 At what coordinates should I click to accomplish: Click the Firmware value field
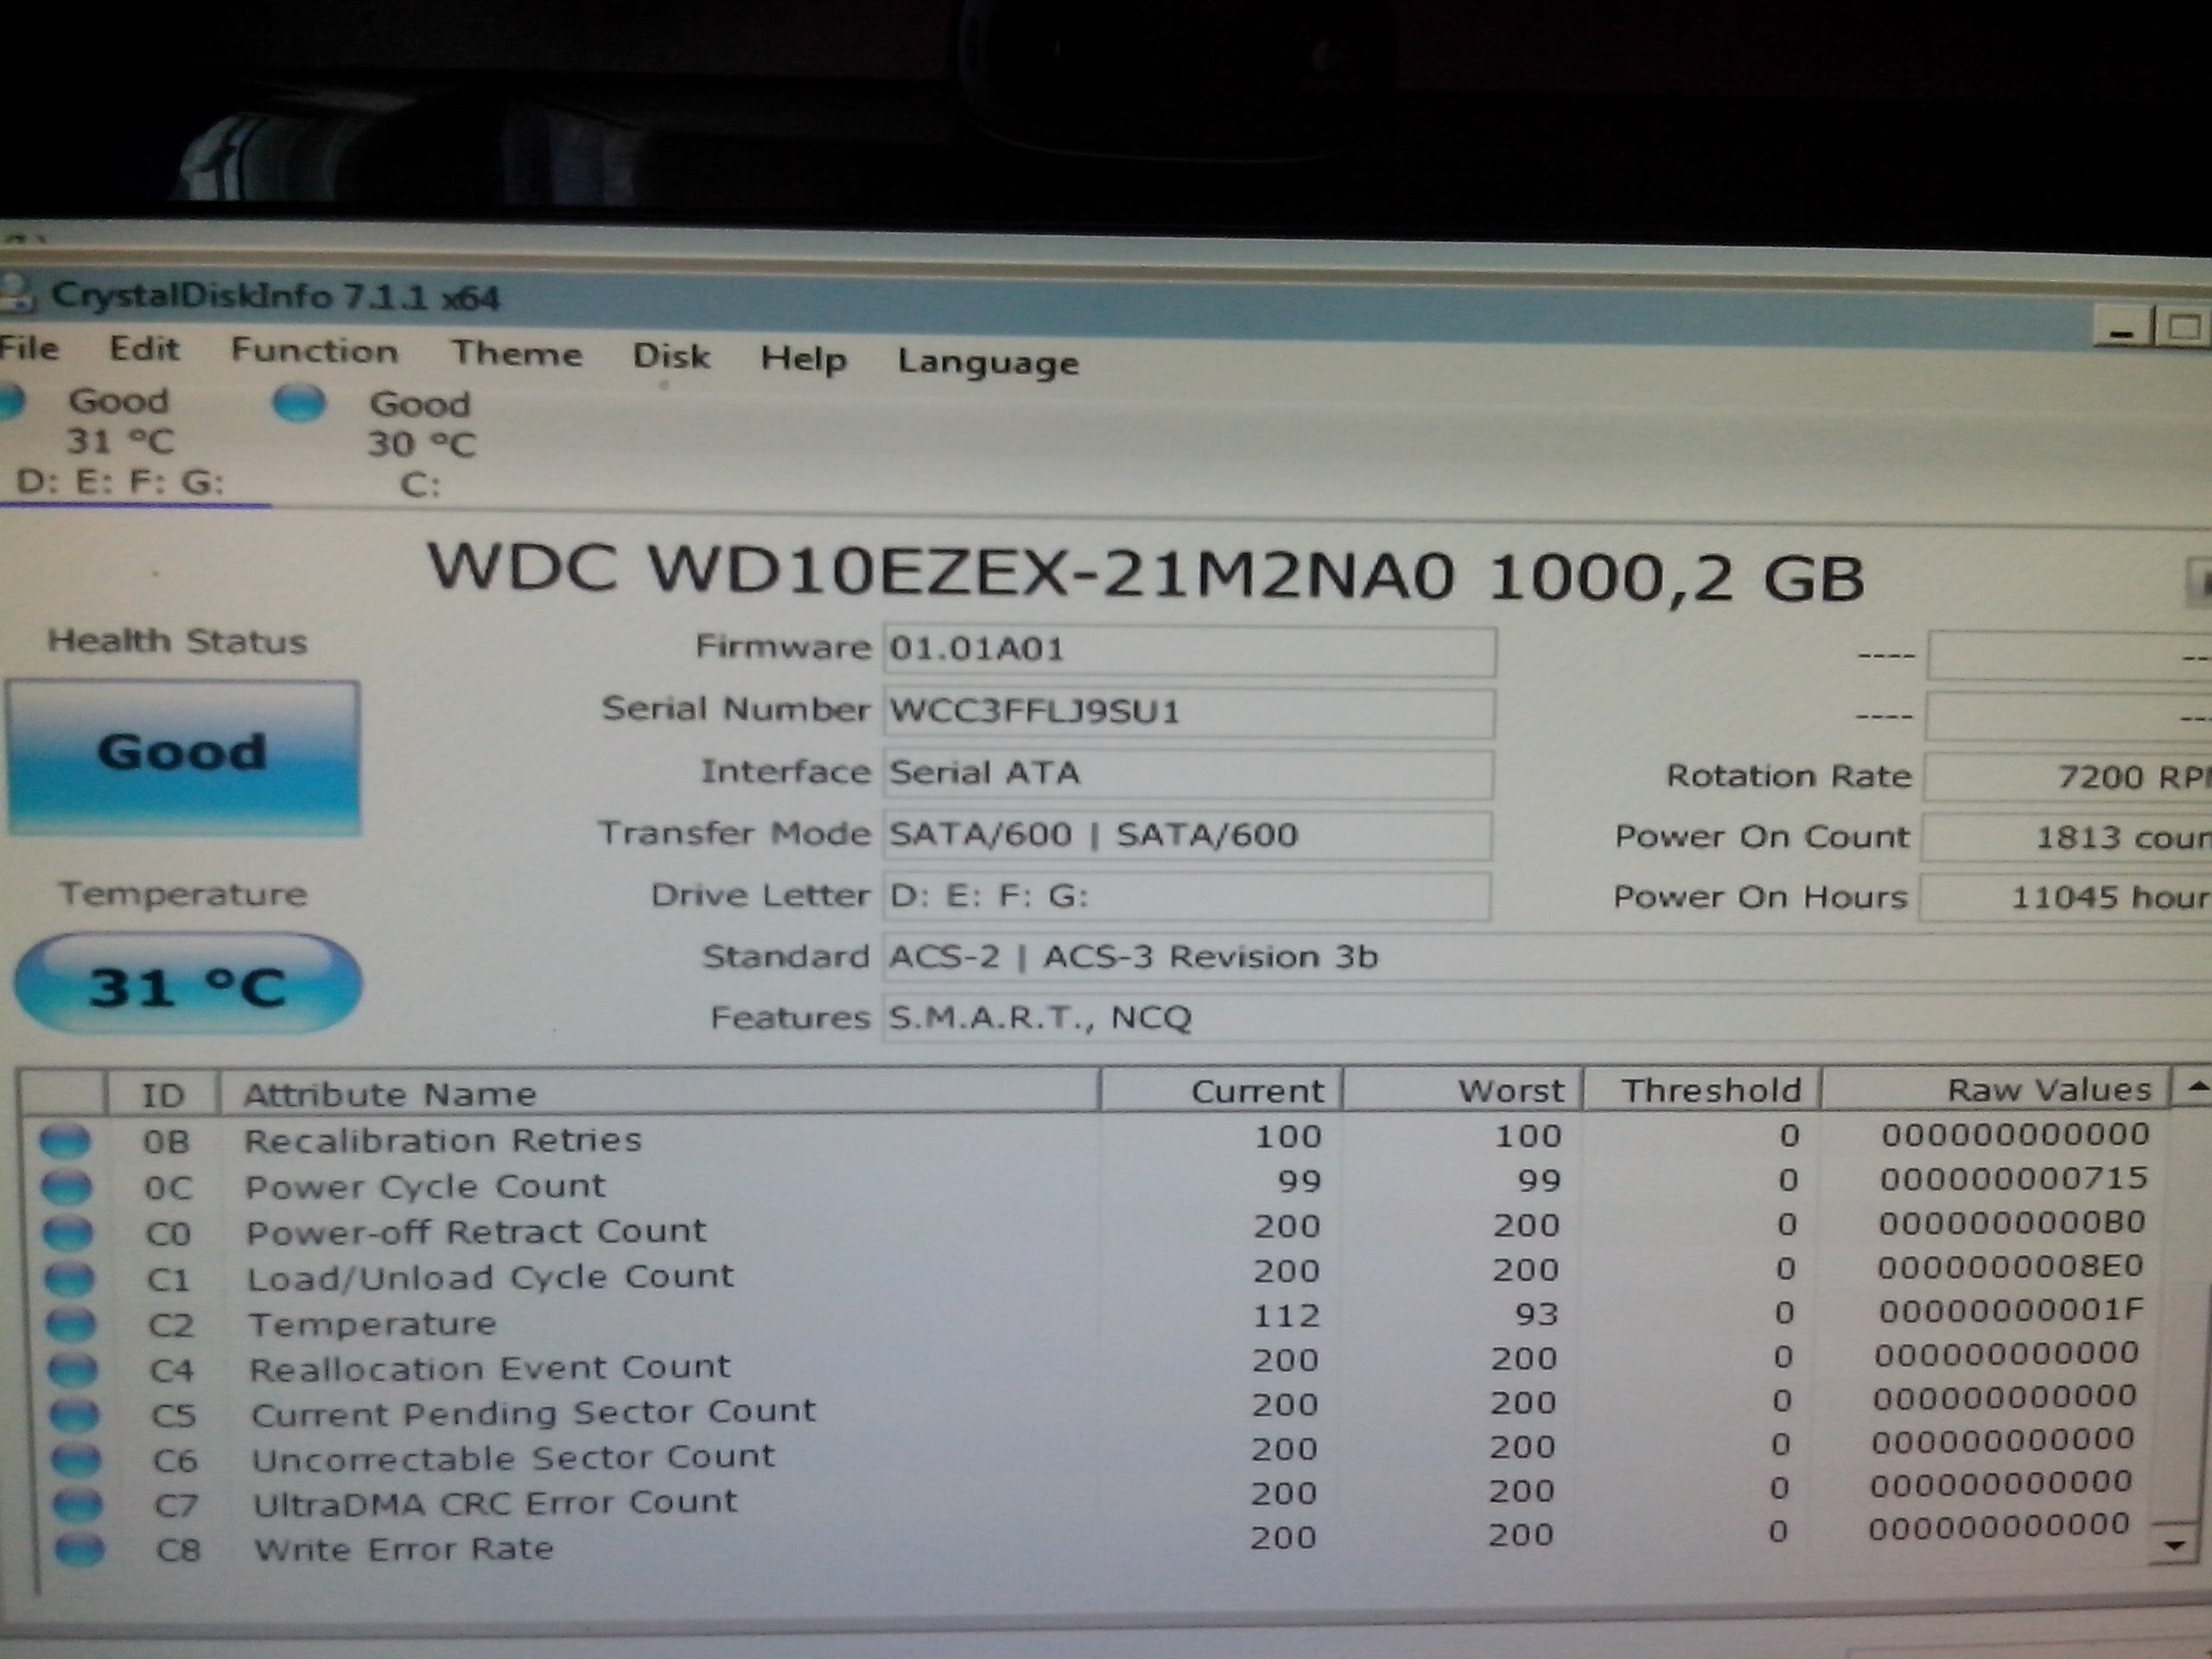pyautogui.click(x=1189, y=651)
